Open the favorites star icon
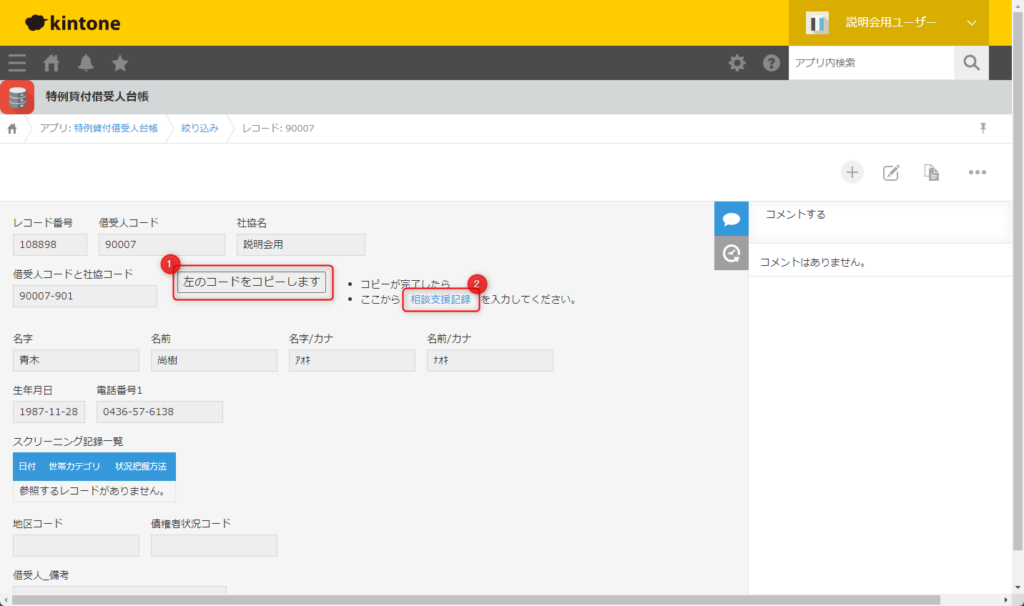The height and width of the screenshot is (606, 1024). (x=120, y=63)
